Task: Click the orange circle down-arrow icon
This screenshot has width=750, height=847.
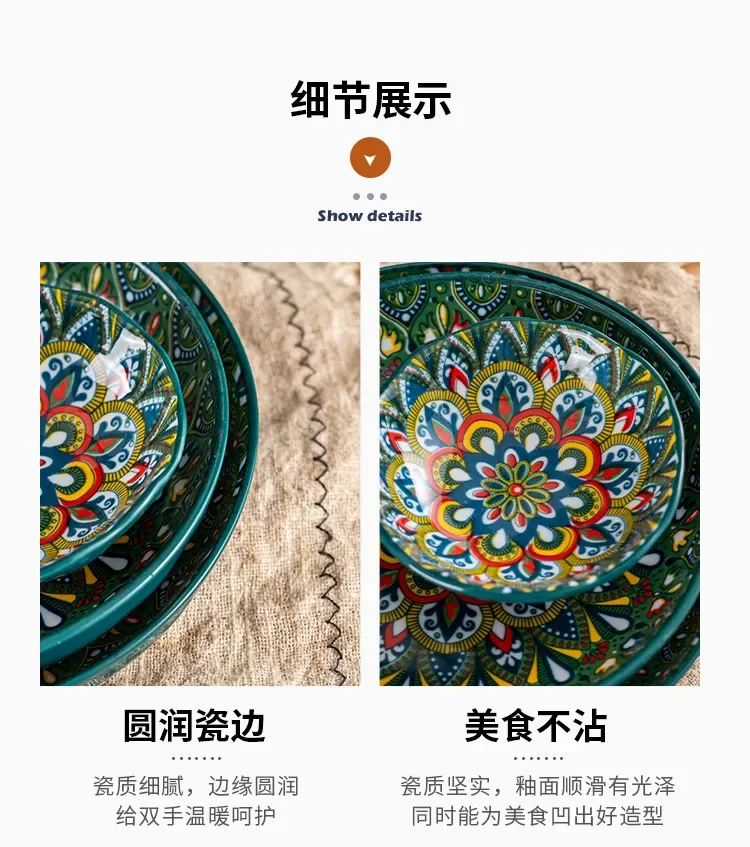Action: coord(370,158)
